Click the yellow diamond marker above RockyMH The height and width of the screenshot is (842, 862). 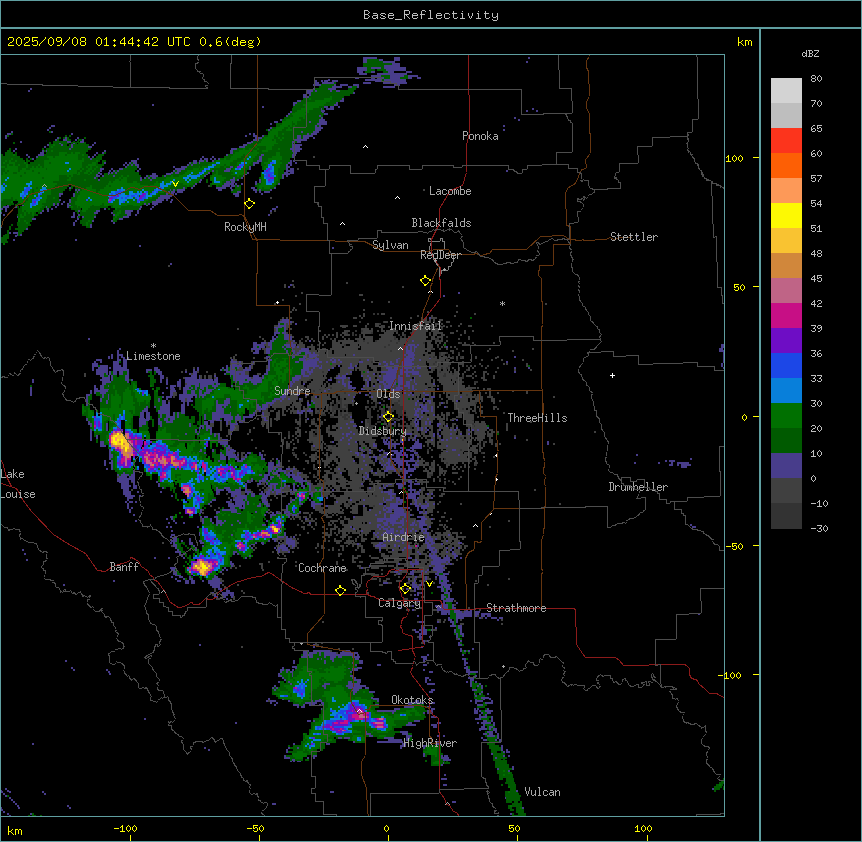point(249,204)
